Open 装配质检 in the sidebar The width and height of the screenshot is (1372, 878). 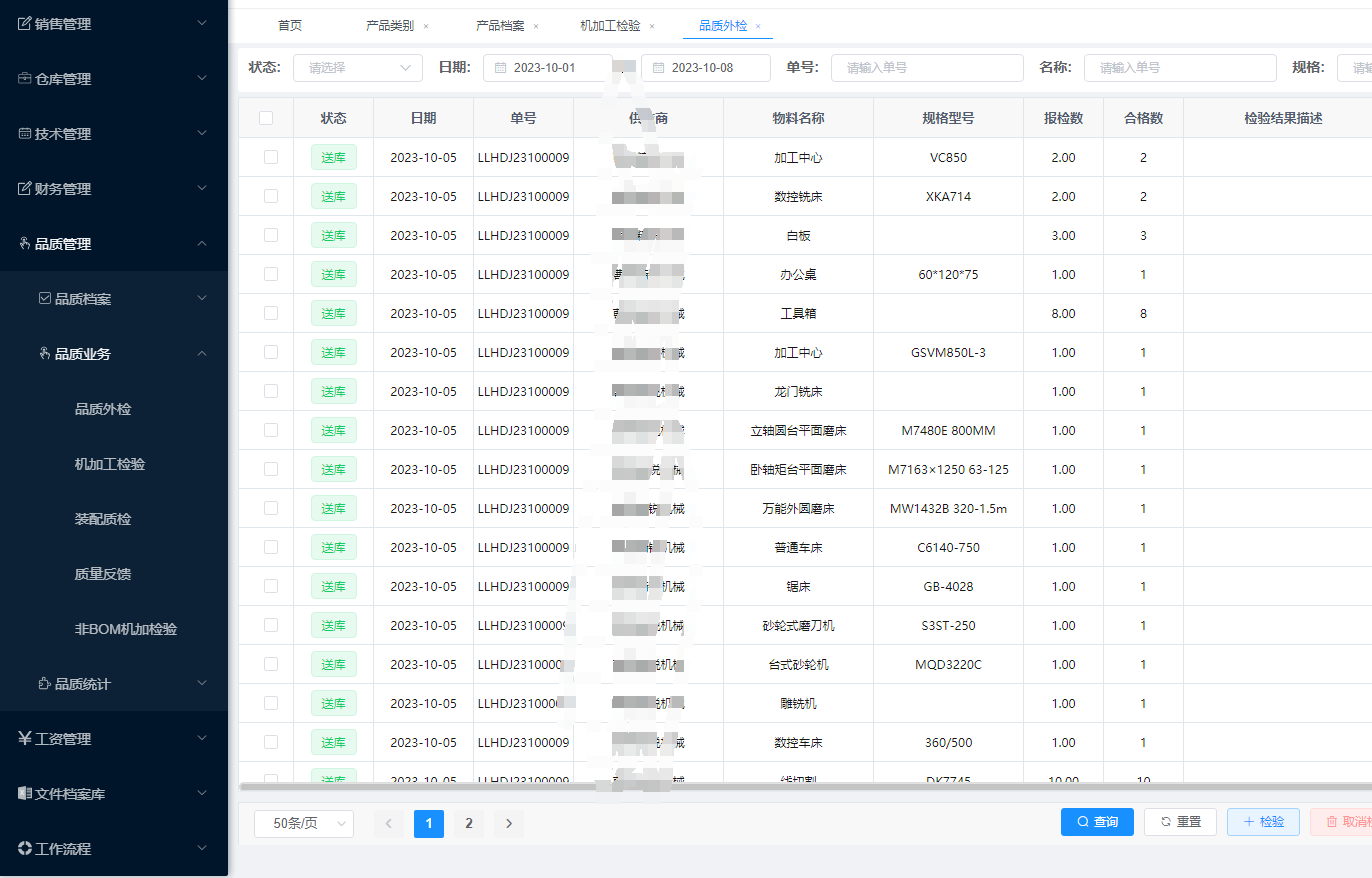point(103,519)
